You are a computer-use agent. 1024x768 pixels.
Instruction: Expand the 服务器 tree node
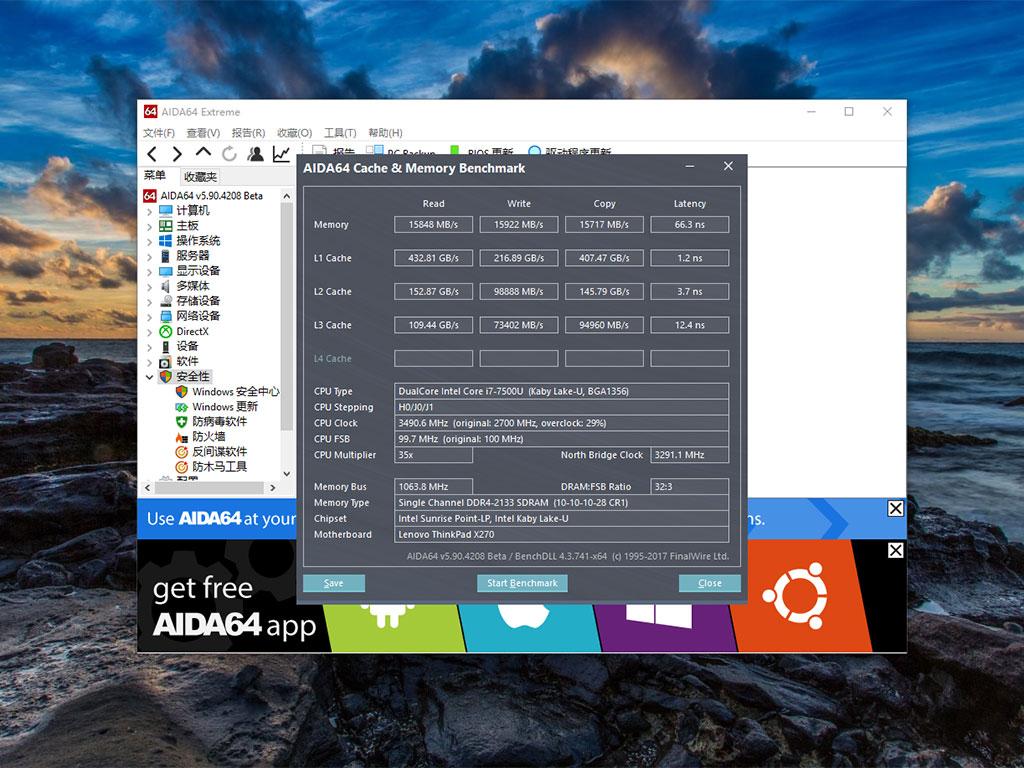[x=150, y=256]
